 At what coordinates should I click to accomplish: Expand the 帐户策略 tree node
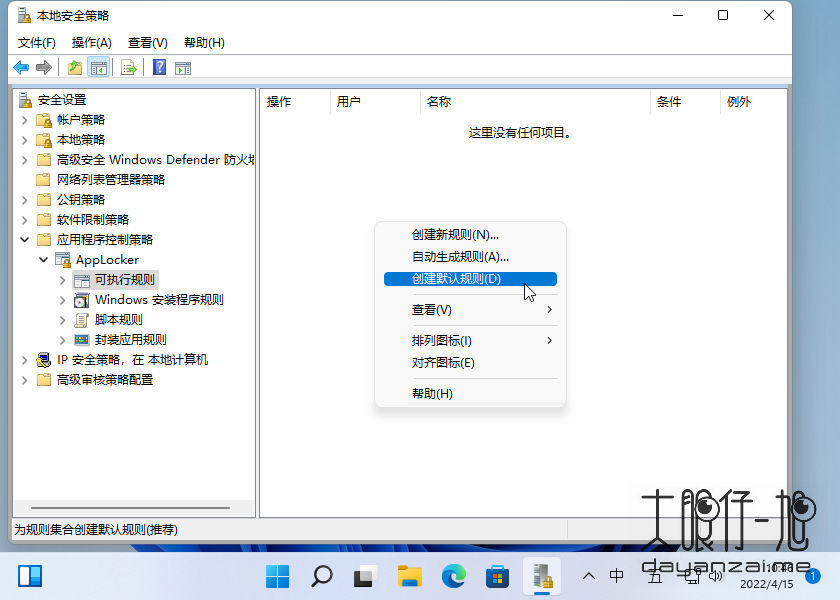pyautogui.click(x=24, y=119)
